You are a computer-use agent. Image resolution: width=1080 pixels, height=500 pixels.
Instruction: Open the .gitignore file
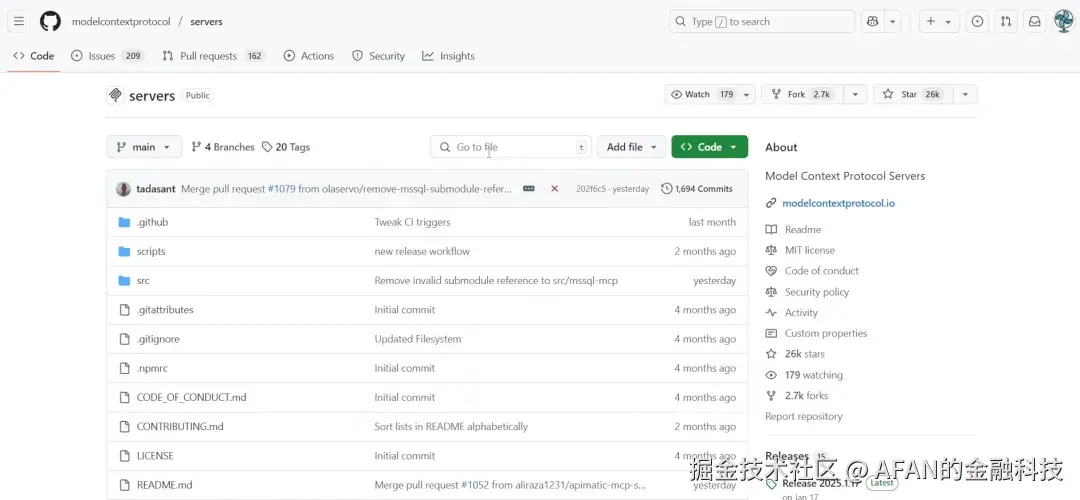pos(158,339)
